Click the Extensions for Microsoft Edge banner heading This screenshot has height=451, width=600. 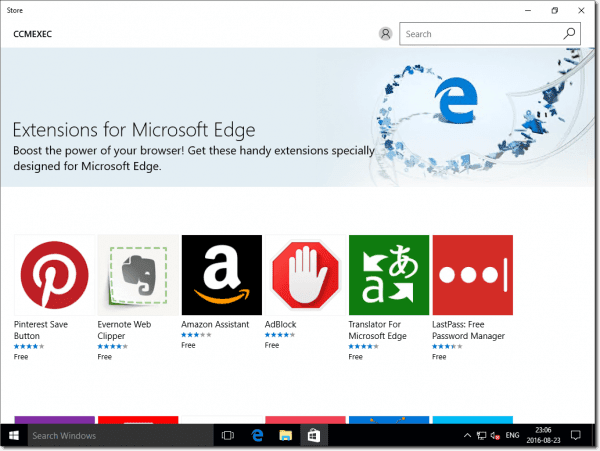pyautogui.click(x=134, y=130)
